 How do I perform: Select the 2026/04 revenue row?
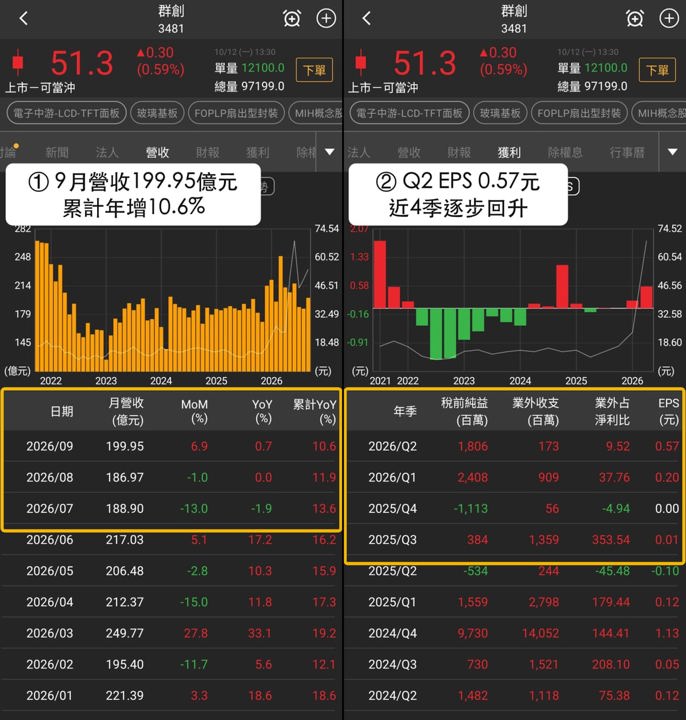pos(171,602)
